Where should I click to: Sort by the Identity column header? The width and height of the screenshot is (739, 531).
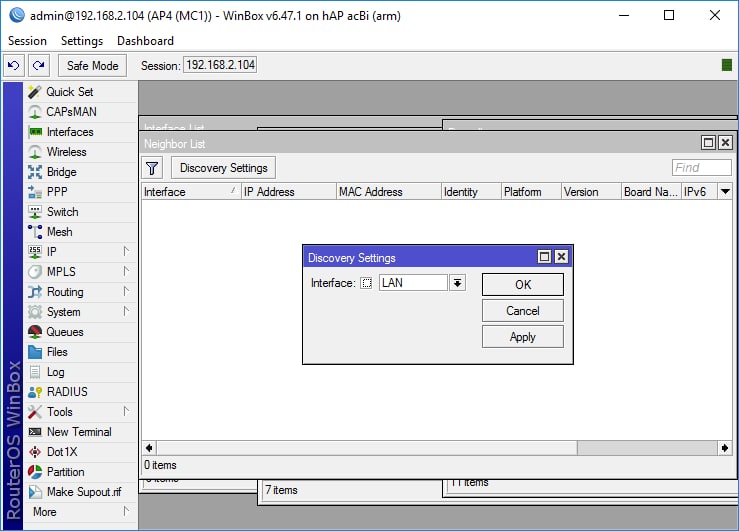pyautogui.click(x=471, y=192)
